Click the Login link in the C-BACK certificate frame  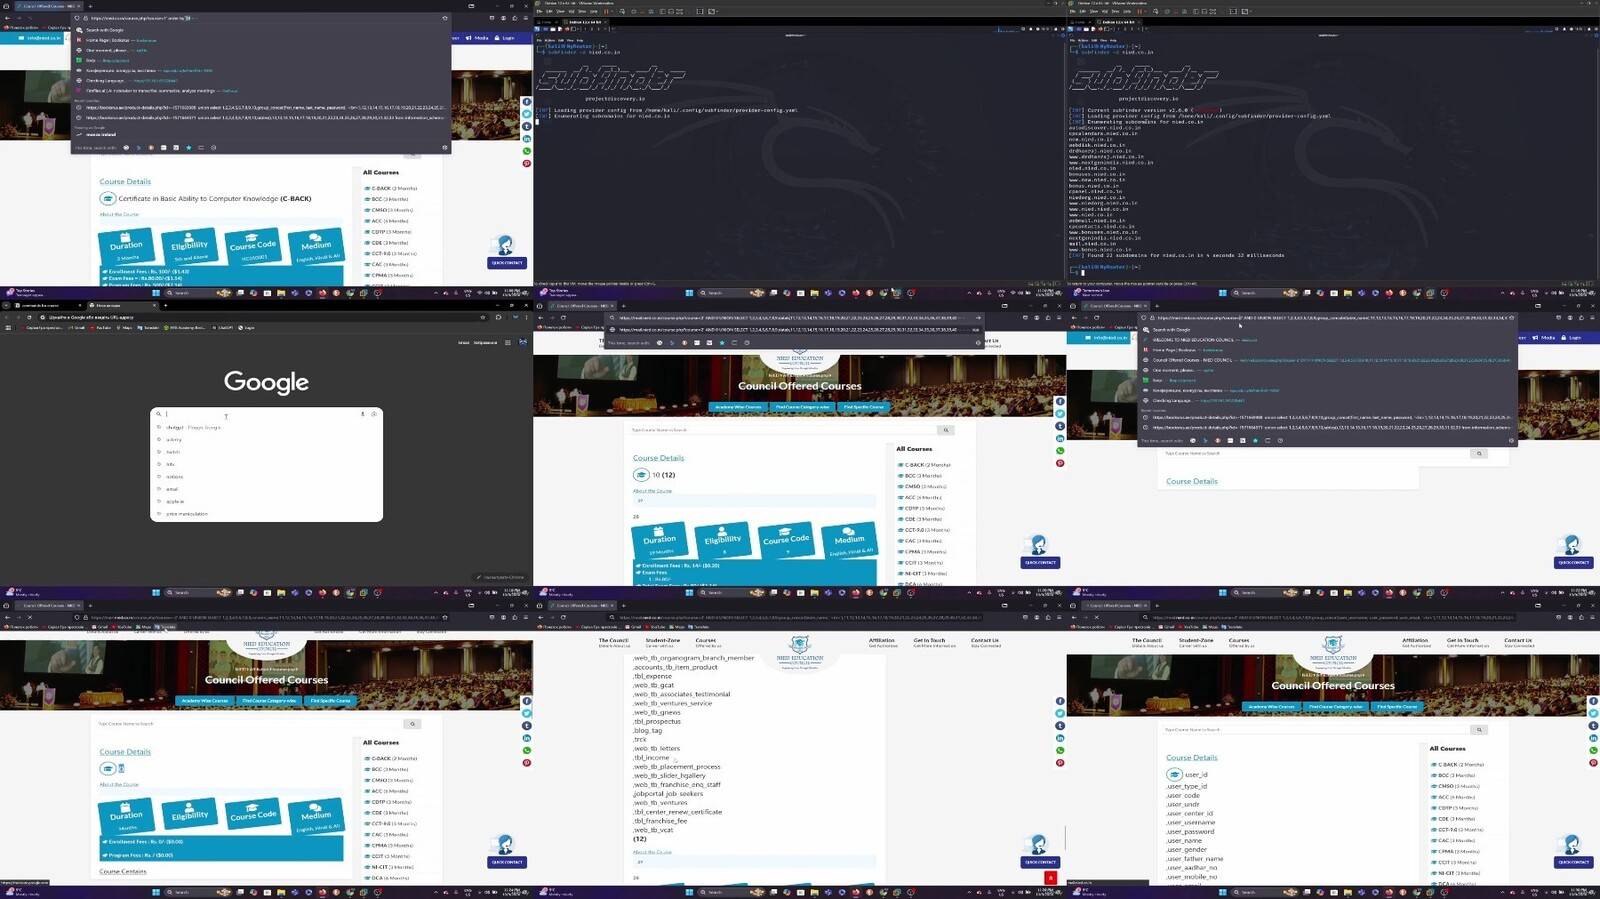click(506, 38)
